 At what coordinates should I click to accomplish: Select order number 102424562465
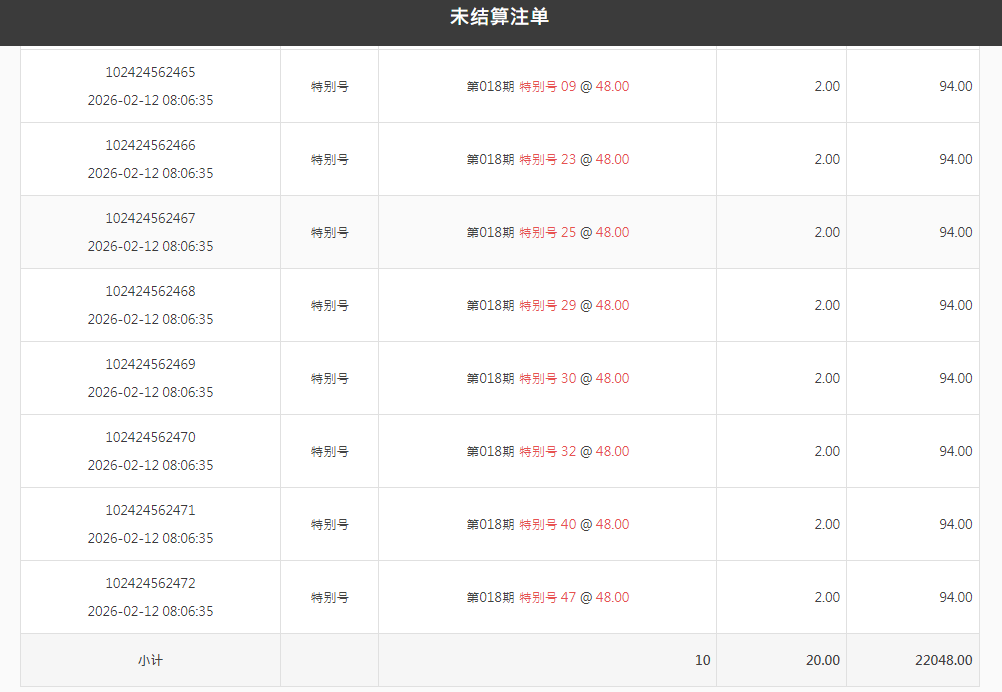[x=150, y=73]
